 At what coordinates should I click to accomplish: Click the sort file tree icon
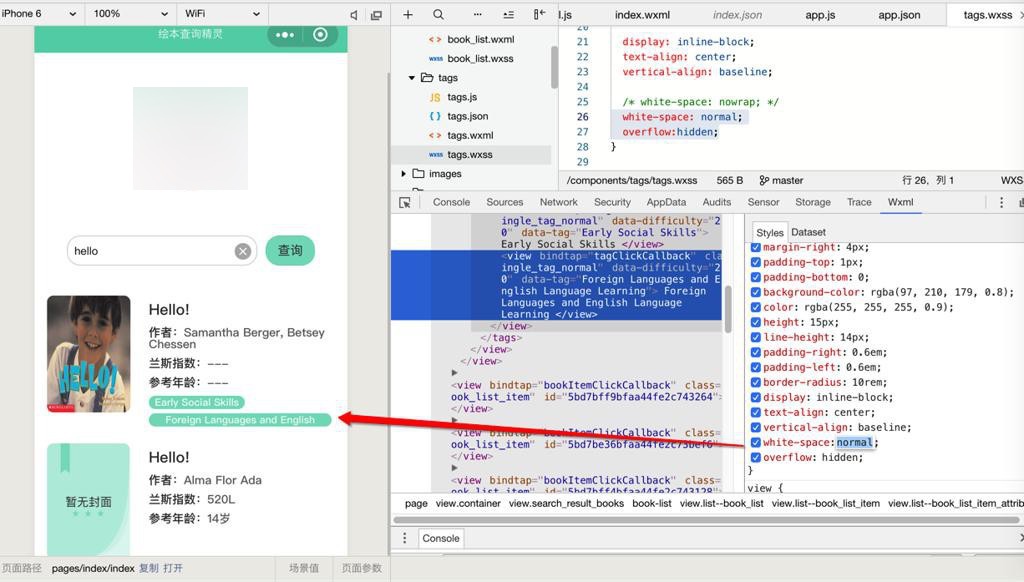pyautogui.click(x=508, y=14)
